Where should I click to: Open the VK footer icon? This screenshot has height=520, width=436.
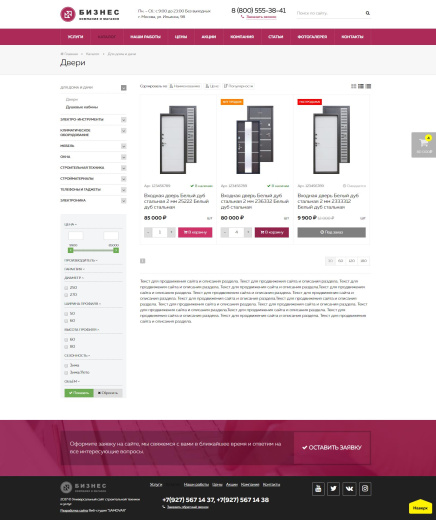pos(349,489)
